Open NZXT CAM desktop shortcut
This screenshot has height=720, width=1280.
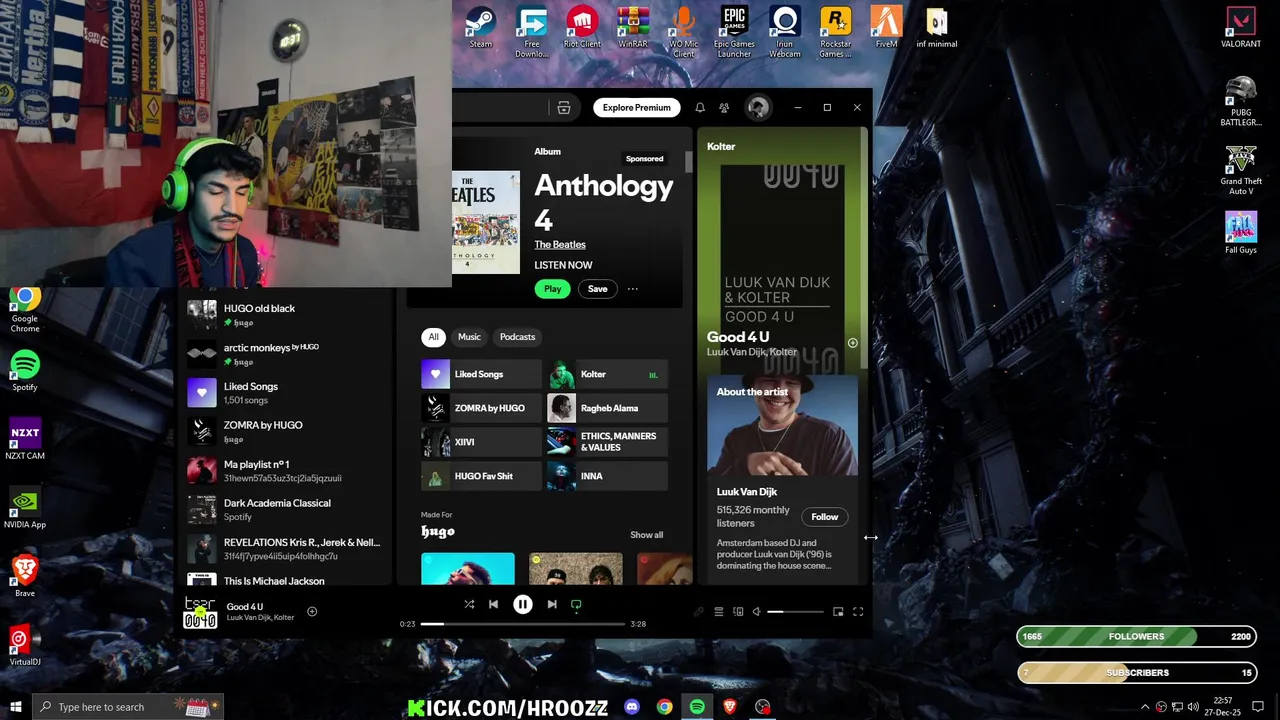click(x=25, y=439)
